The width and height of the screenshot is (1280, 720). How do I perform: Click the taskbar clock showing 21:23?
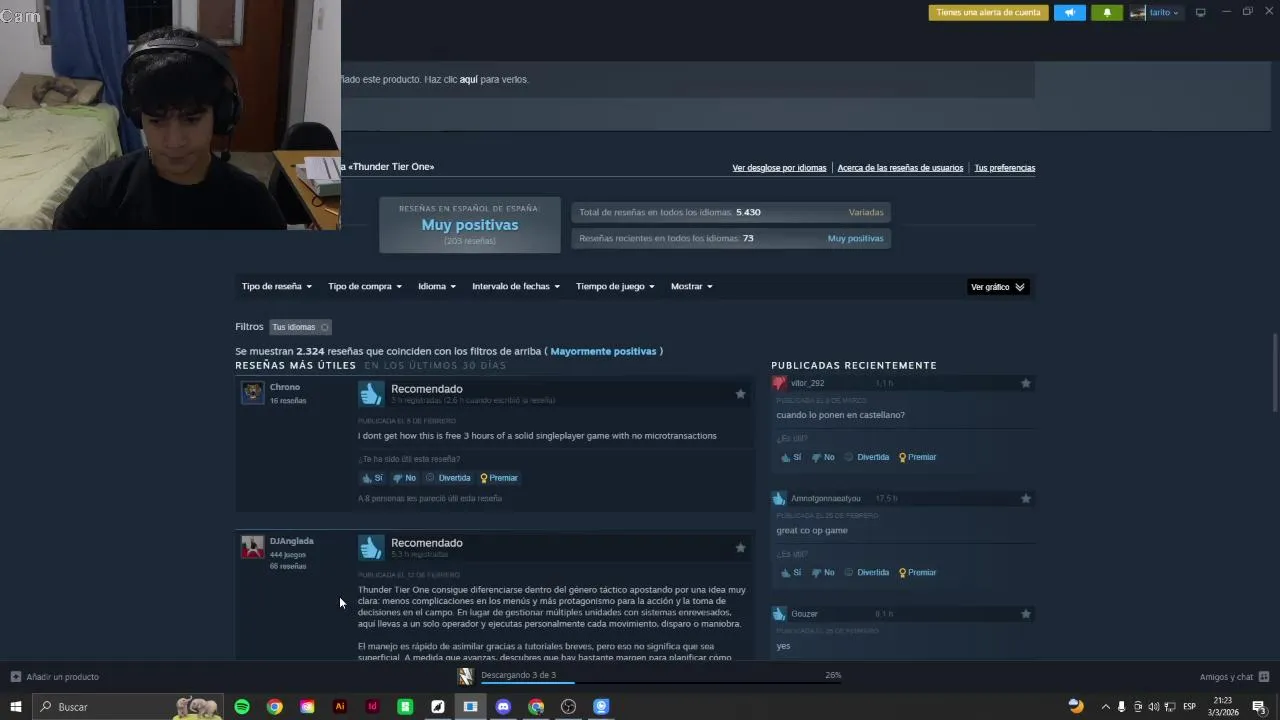pos(1222,707)
